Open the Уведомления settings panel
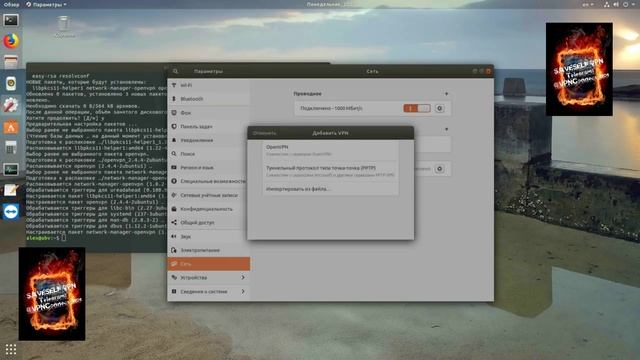The height and width of the screenshot is (360, 640). [x=209, y=140]
